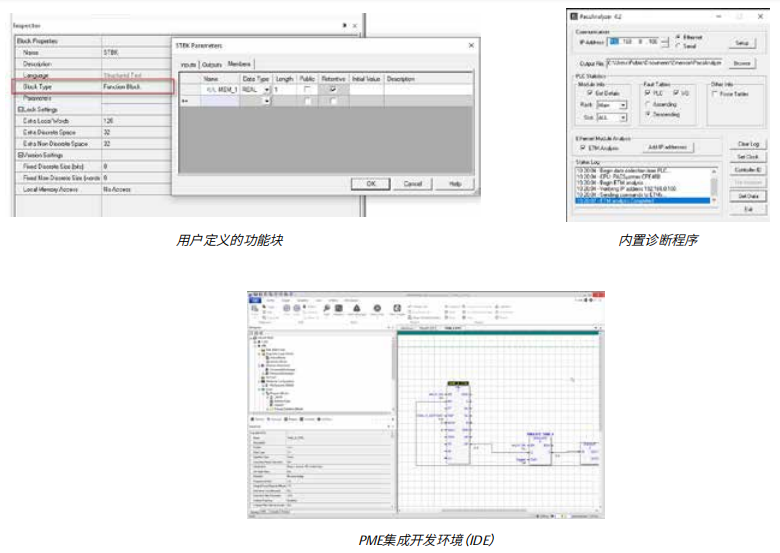This screenshot has height=553, width=780.
Task: Click OK in STBK Parameters dialog
Action: coord(370,184)
